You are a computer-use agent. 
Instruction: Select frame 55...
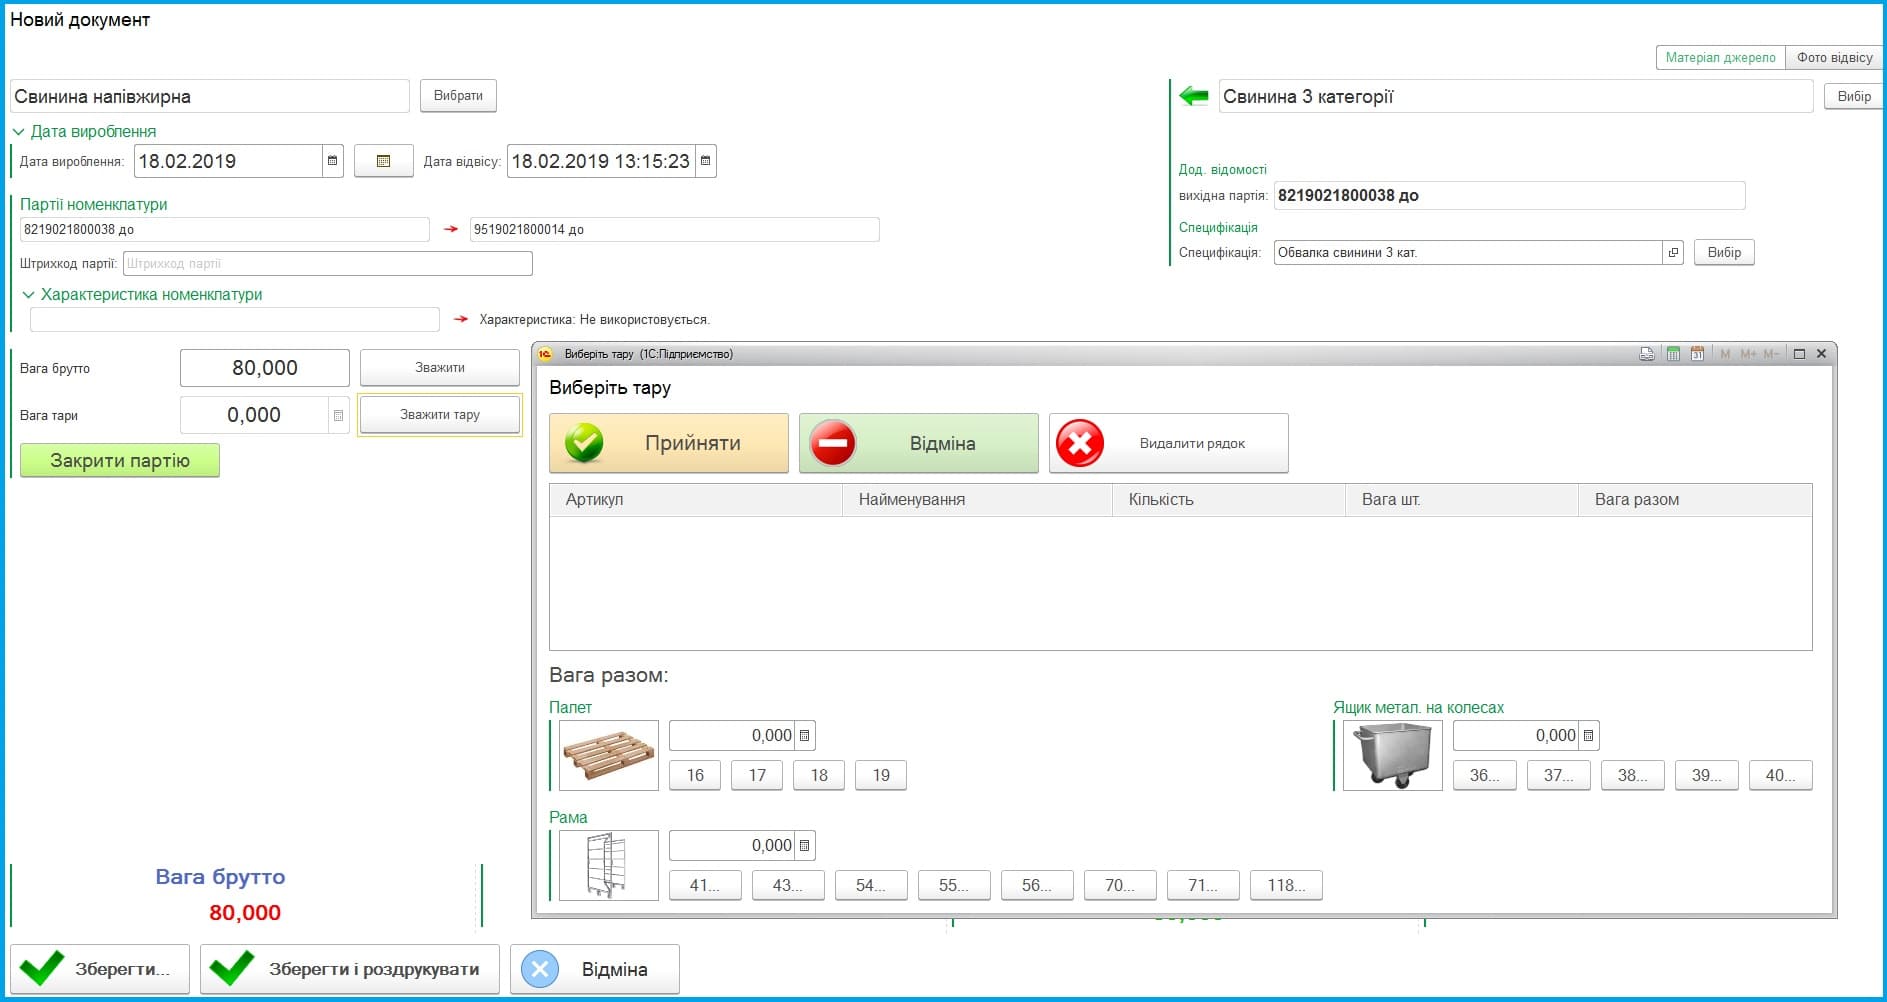(954, 885)
